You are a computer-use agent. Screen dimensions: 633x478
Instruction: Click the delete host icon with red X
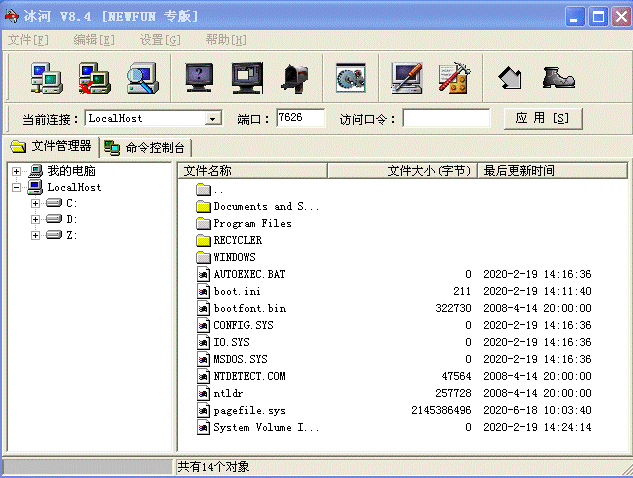coord(94,78)
